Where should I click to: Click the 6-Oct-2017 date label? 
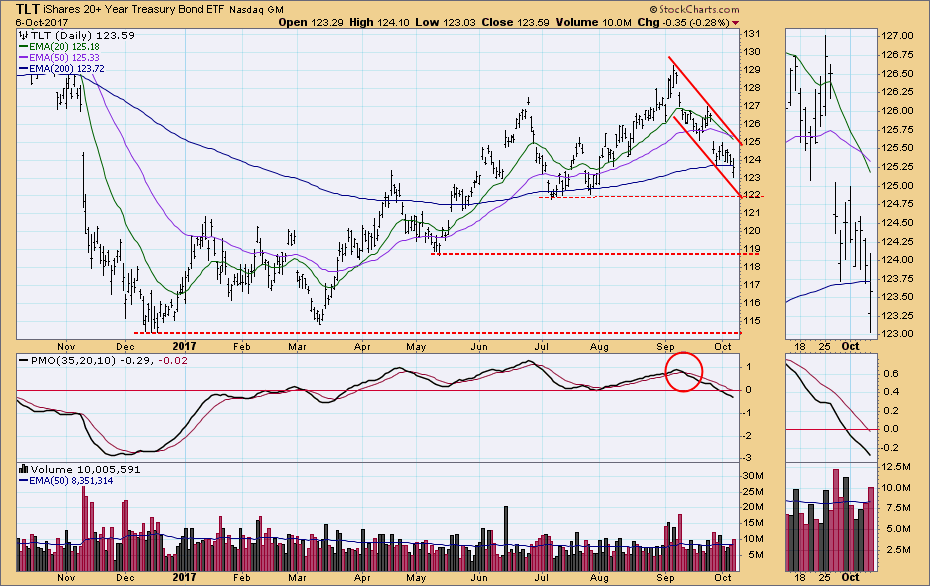click(42, 23)
